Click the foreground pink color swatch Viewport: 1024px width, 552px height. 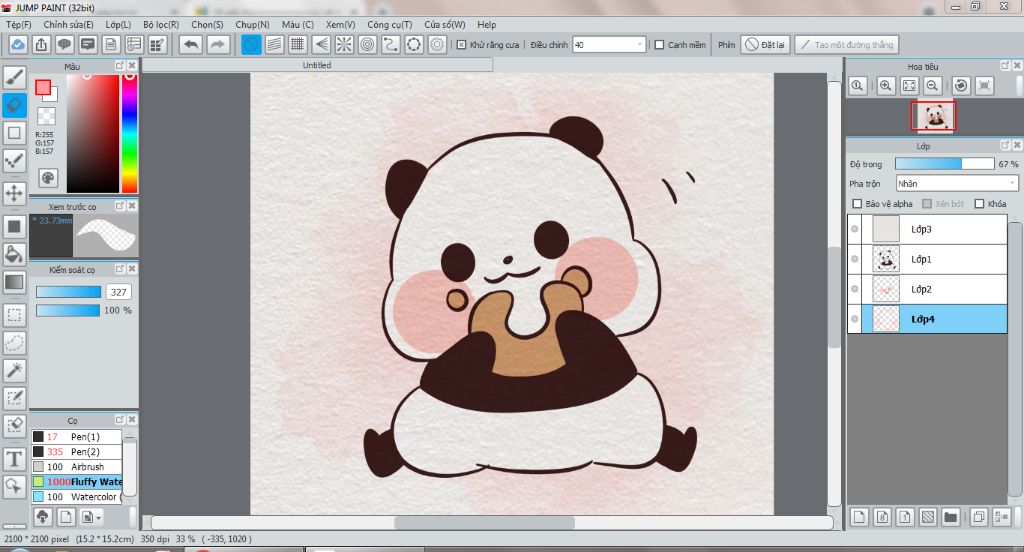[43, 87]
